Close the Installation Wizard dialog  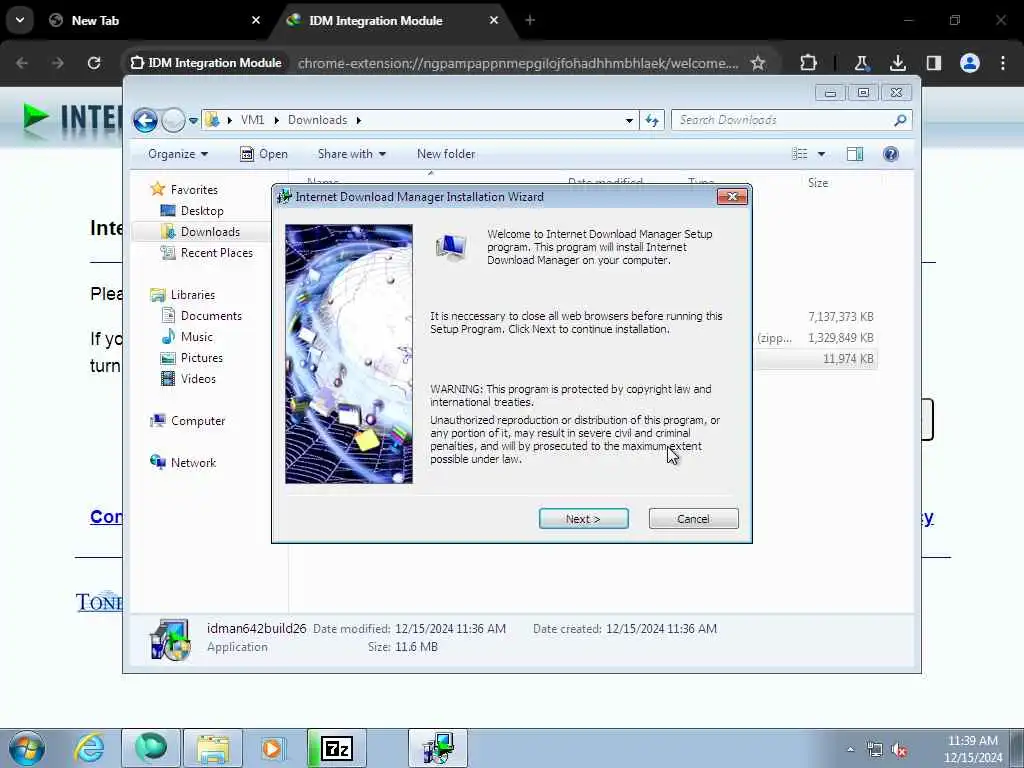[731, 197]
